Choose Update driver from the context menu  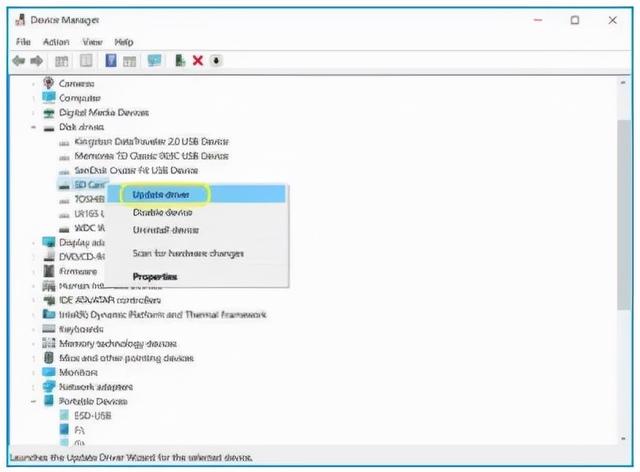pyautogui.click(x=196, y=194)
